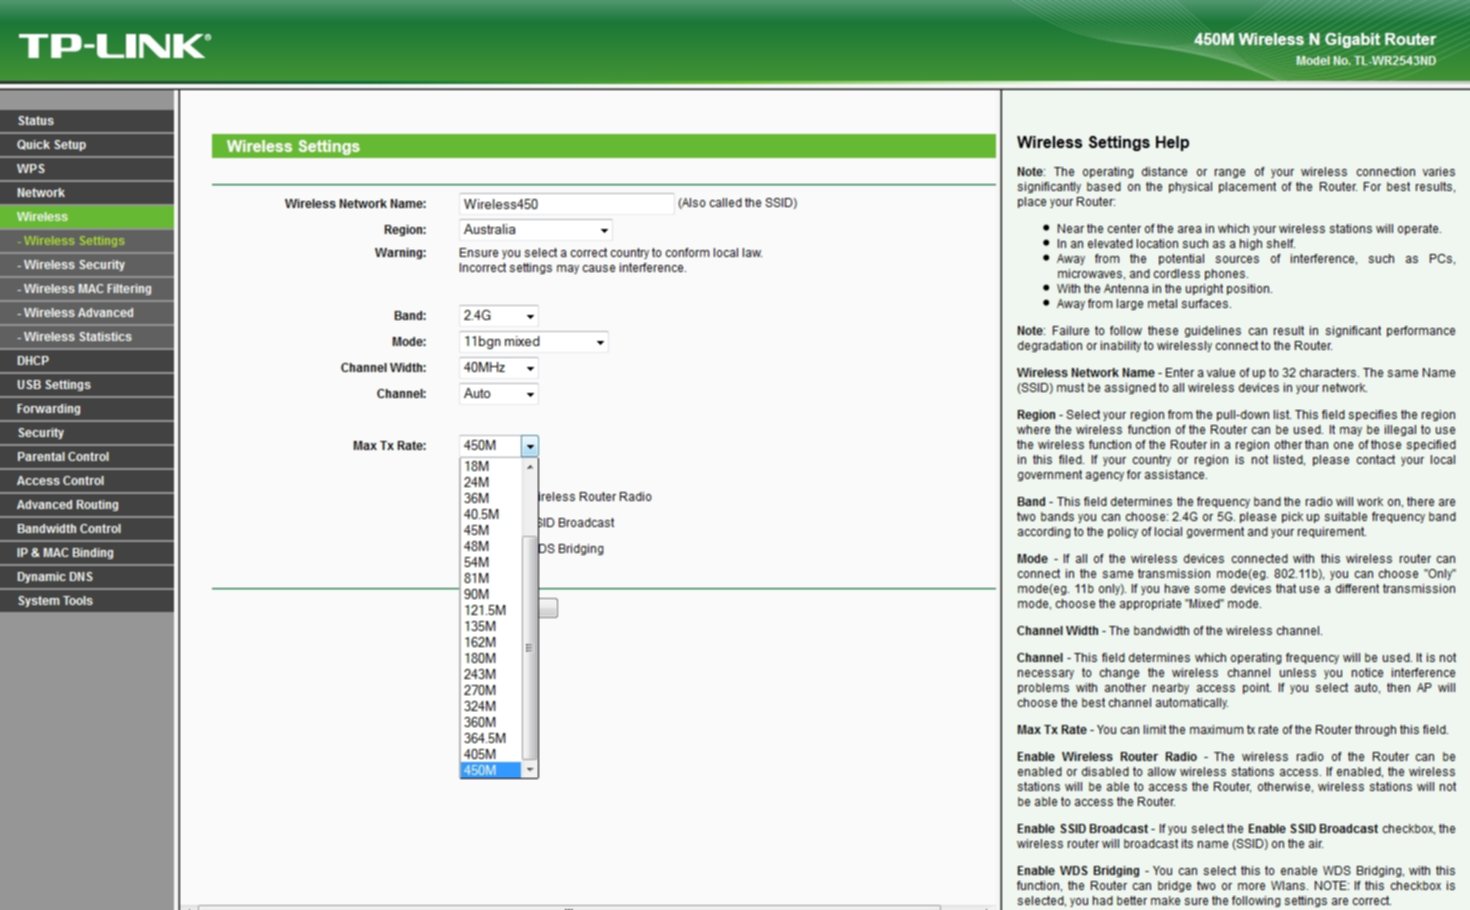
Task: Open the Band dropdown showing 2.4G
Action: (498, 316)
